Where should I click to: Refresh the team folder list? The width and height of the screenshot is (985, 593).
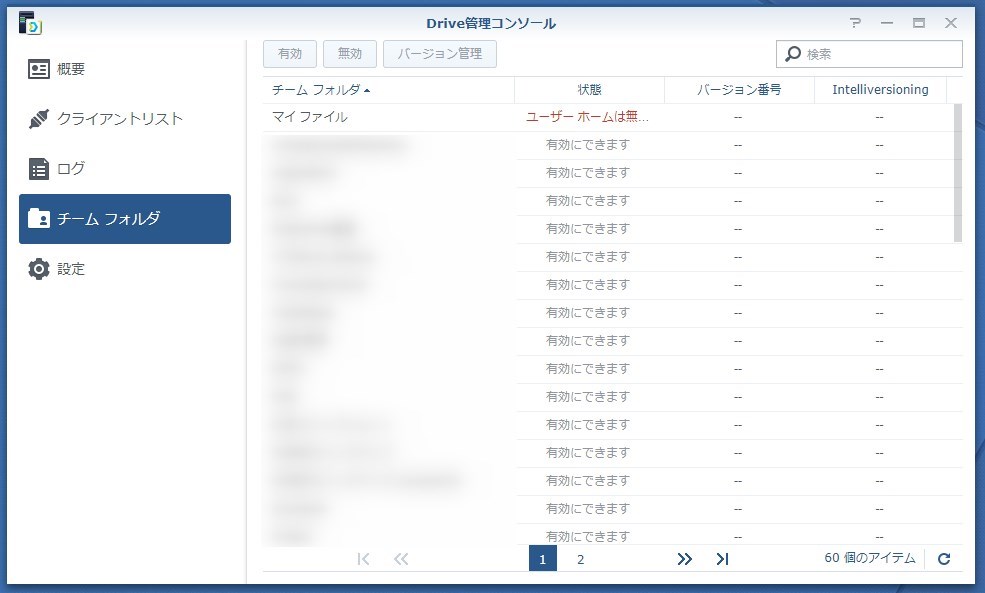pyautogui.click(x=944, y=559)
